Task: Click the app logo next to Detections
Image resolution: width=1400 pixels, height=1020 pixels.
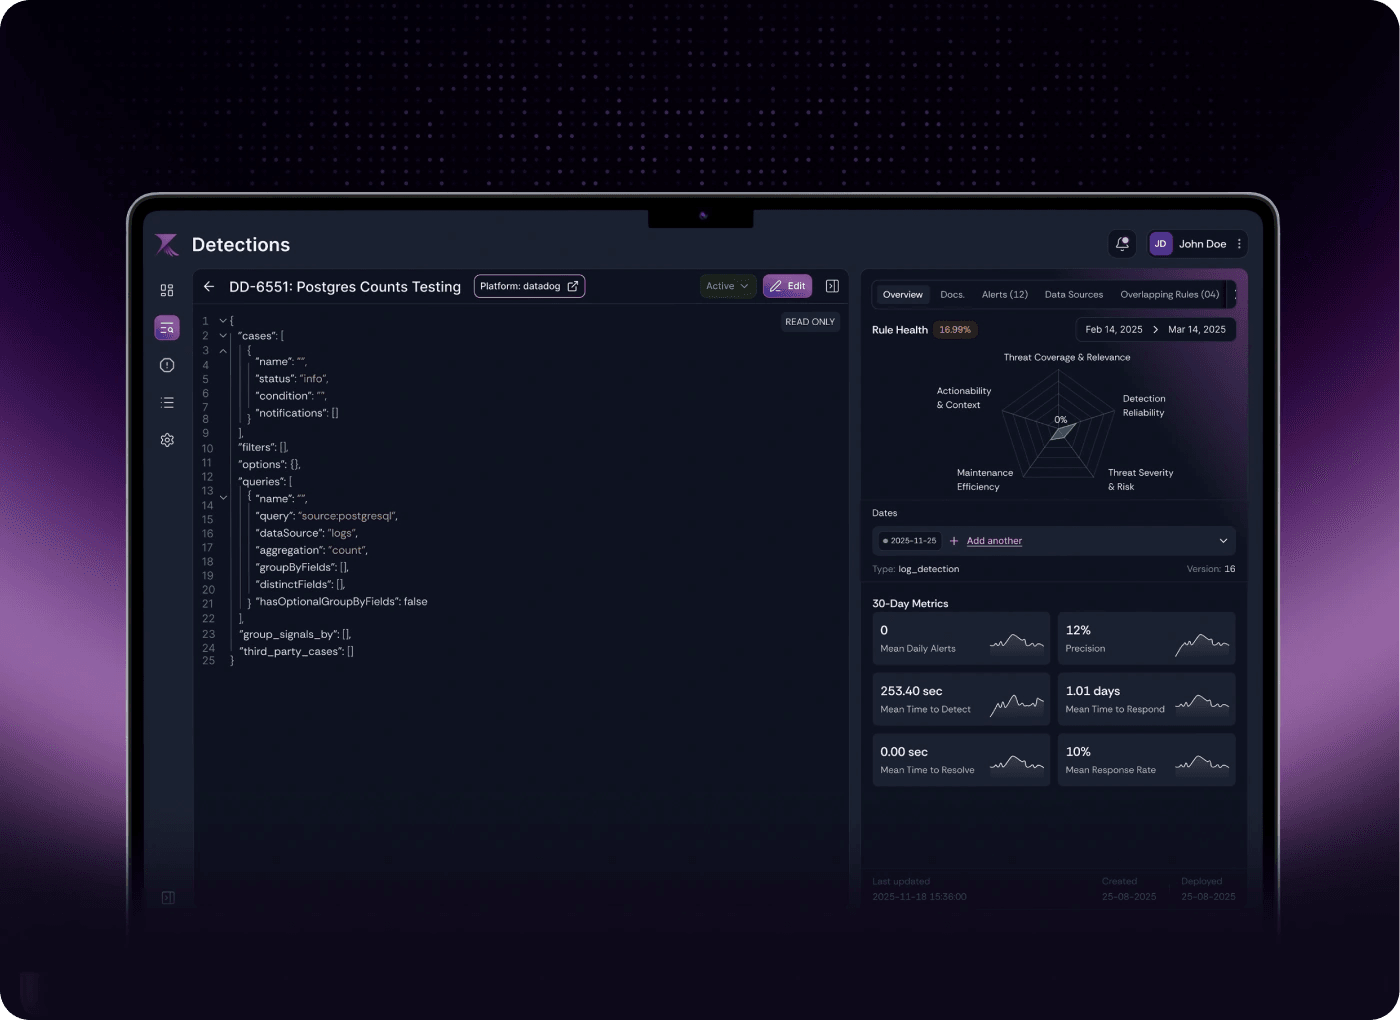Action: coord(167,244)
